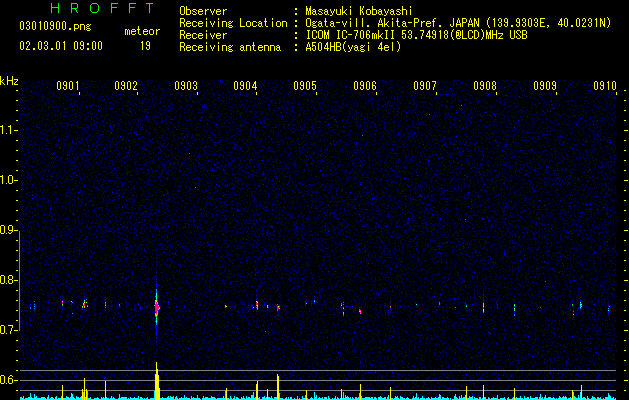Click the tallest yellow intensity spike after 0902

[x=157, y=381]
